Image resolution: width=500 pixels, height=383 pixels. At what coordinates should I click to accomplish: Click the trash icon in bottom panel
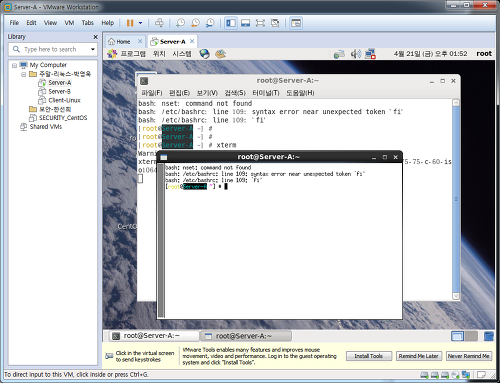tap(489, 336)
